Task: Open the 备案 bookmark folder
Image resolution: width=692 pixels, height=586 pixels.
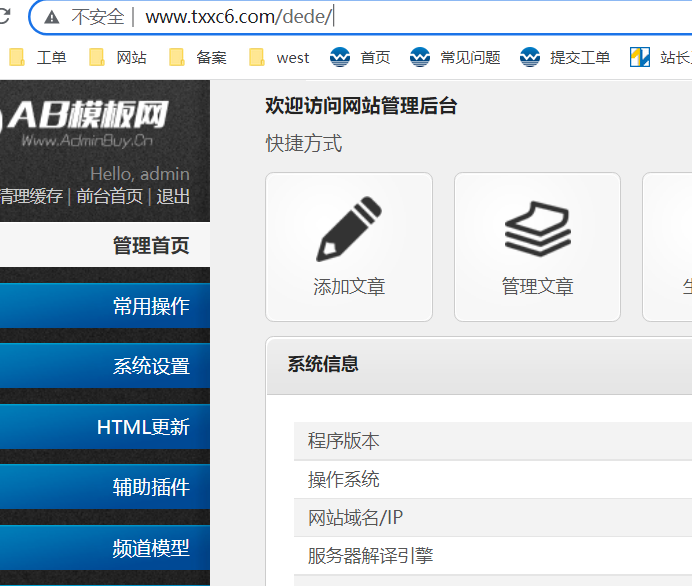Action: coord(198,57)
